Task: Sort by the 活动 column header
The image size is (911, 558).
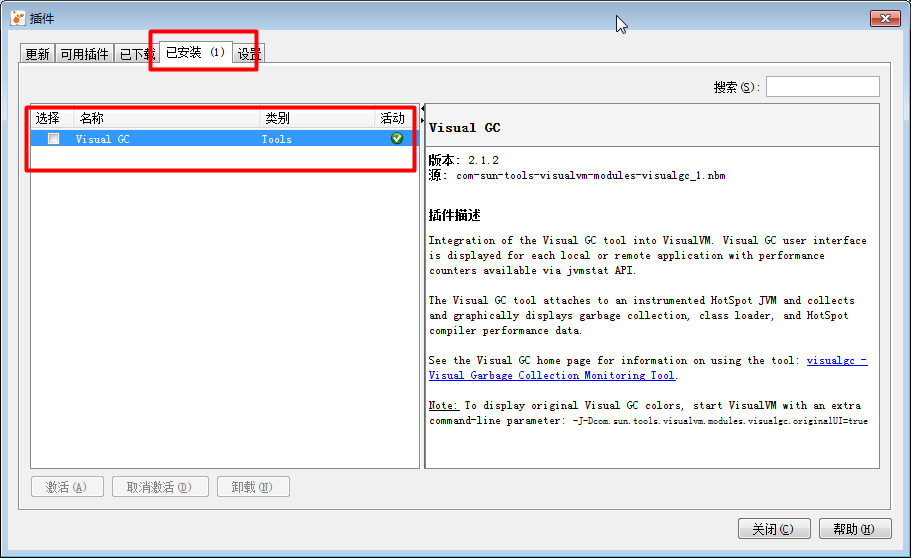Action: (393, 118)
